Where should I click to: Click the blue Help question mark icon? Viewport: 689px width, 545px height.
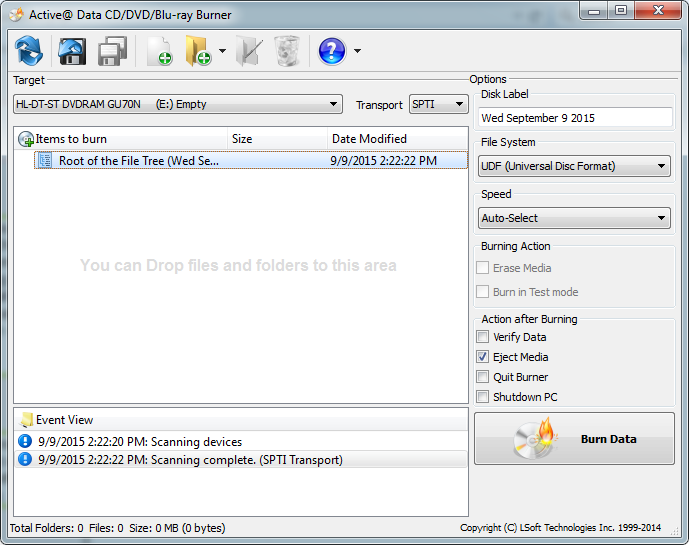click(x=332, y=51)
